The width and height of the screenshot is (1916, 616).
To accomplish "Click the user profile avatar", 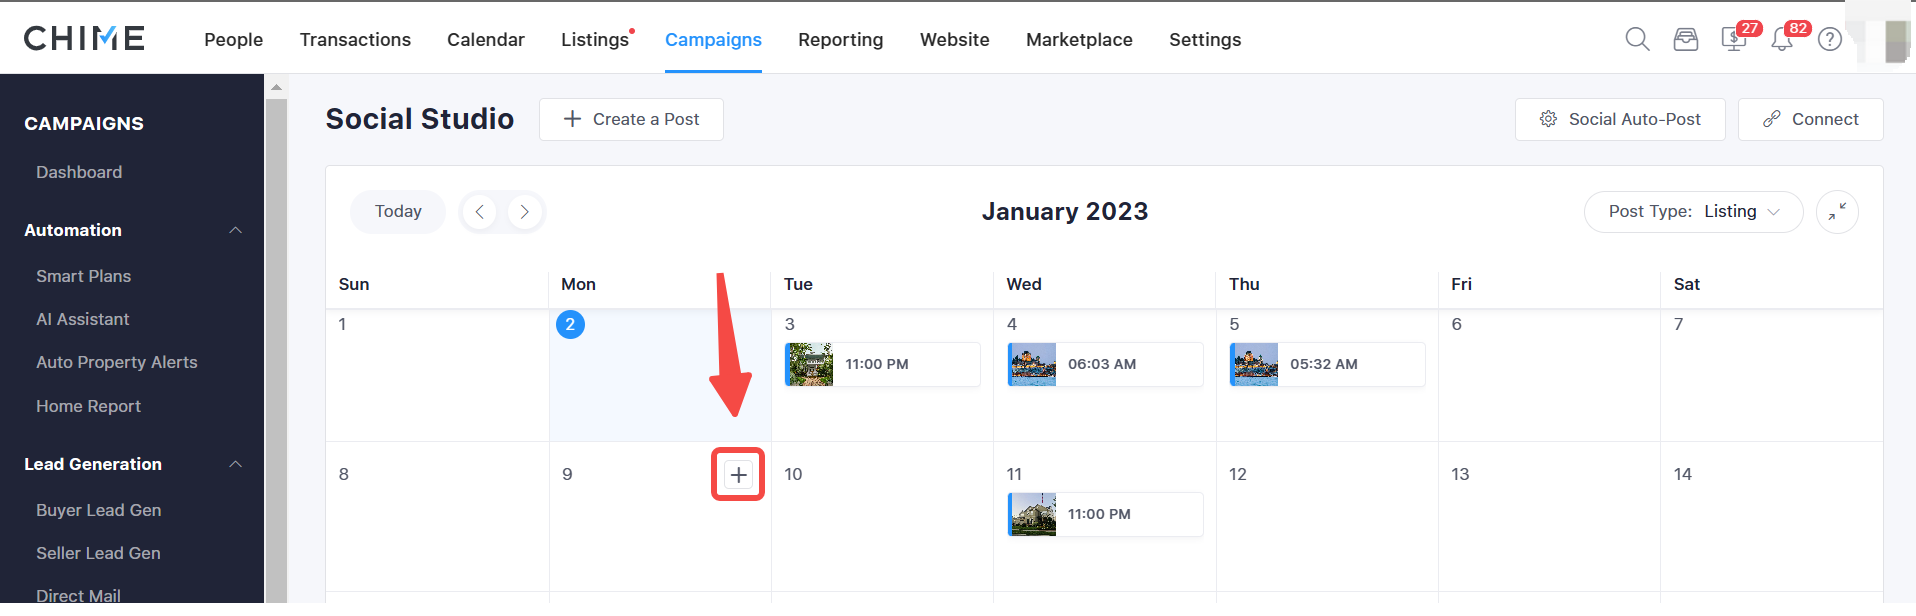I will [x=1896, y=40].
